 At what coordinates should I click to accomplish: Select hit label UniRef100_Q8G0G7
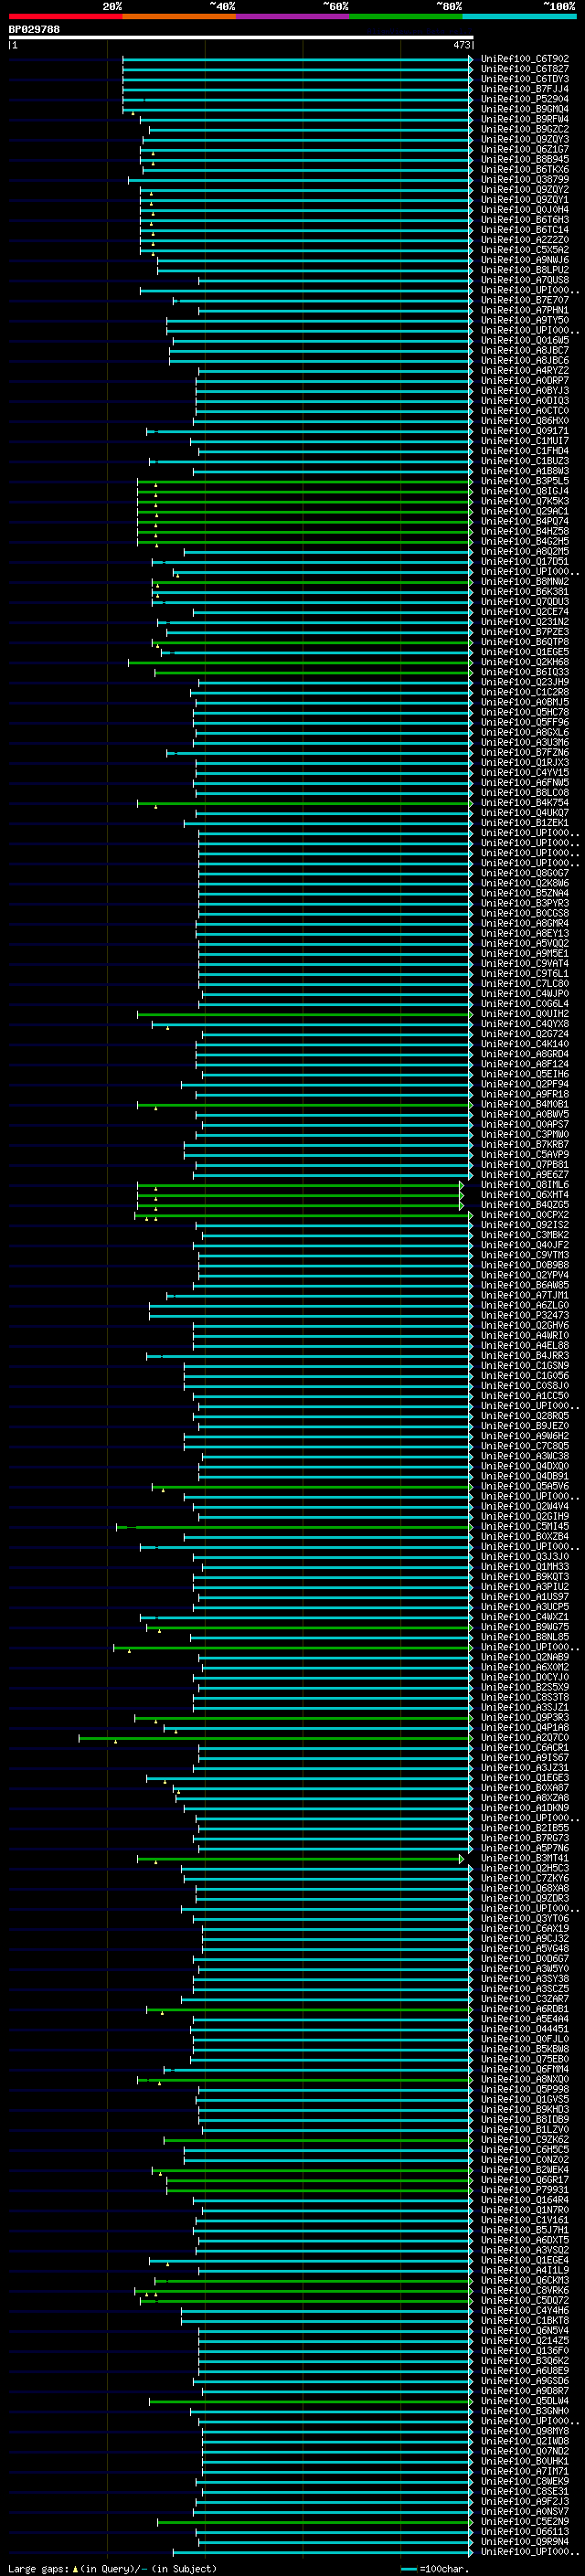[525, 873]
